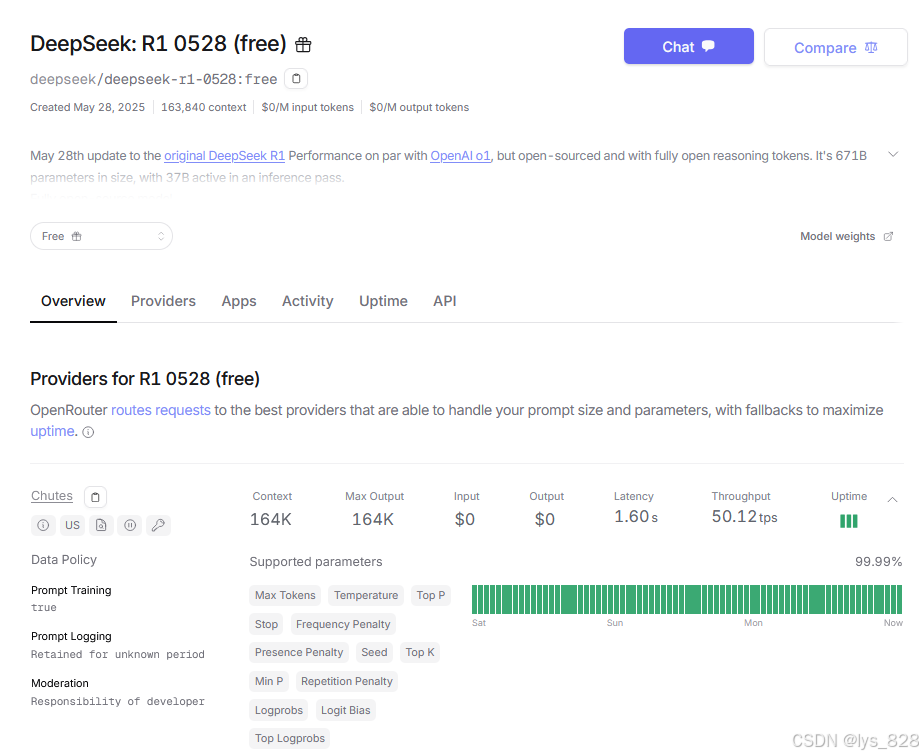Click the Frequency Penalty parameter tag
This screenshot has width=923, height=756.
click(x=343, y=624)
